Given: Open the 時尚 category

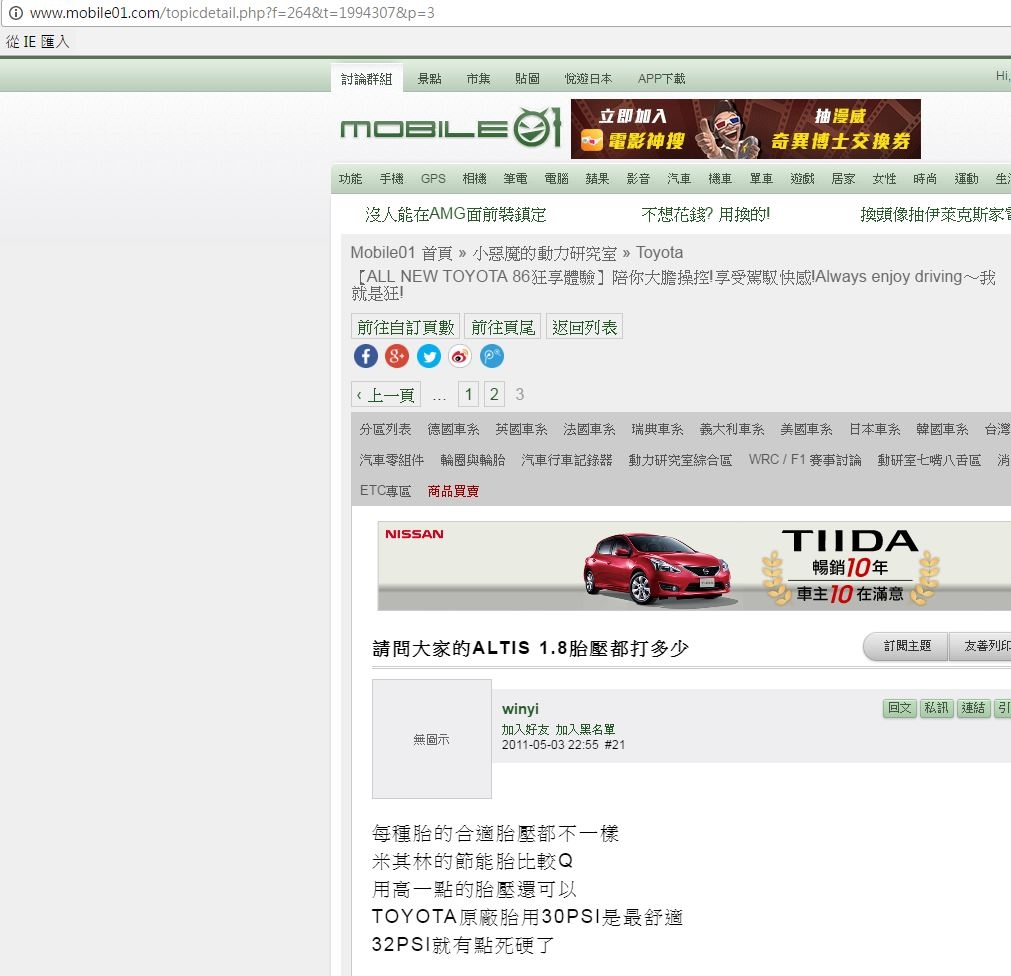Looking at the screenshot, I should coord(925,179).
